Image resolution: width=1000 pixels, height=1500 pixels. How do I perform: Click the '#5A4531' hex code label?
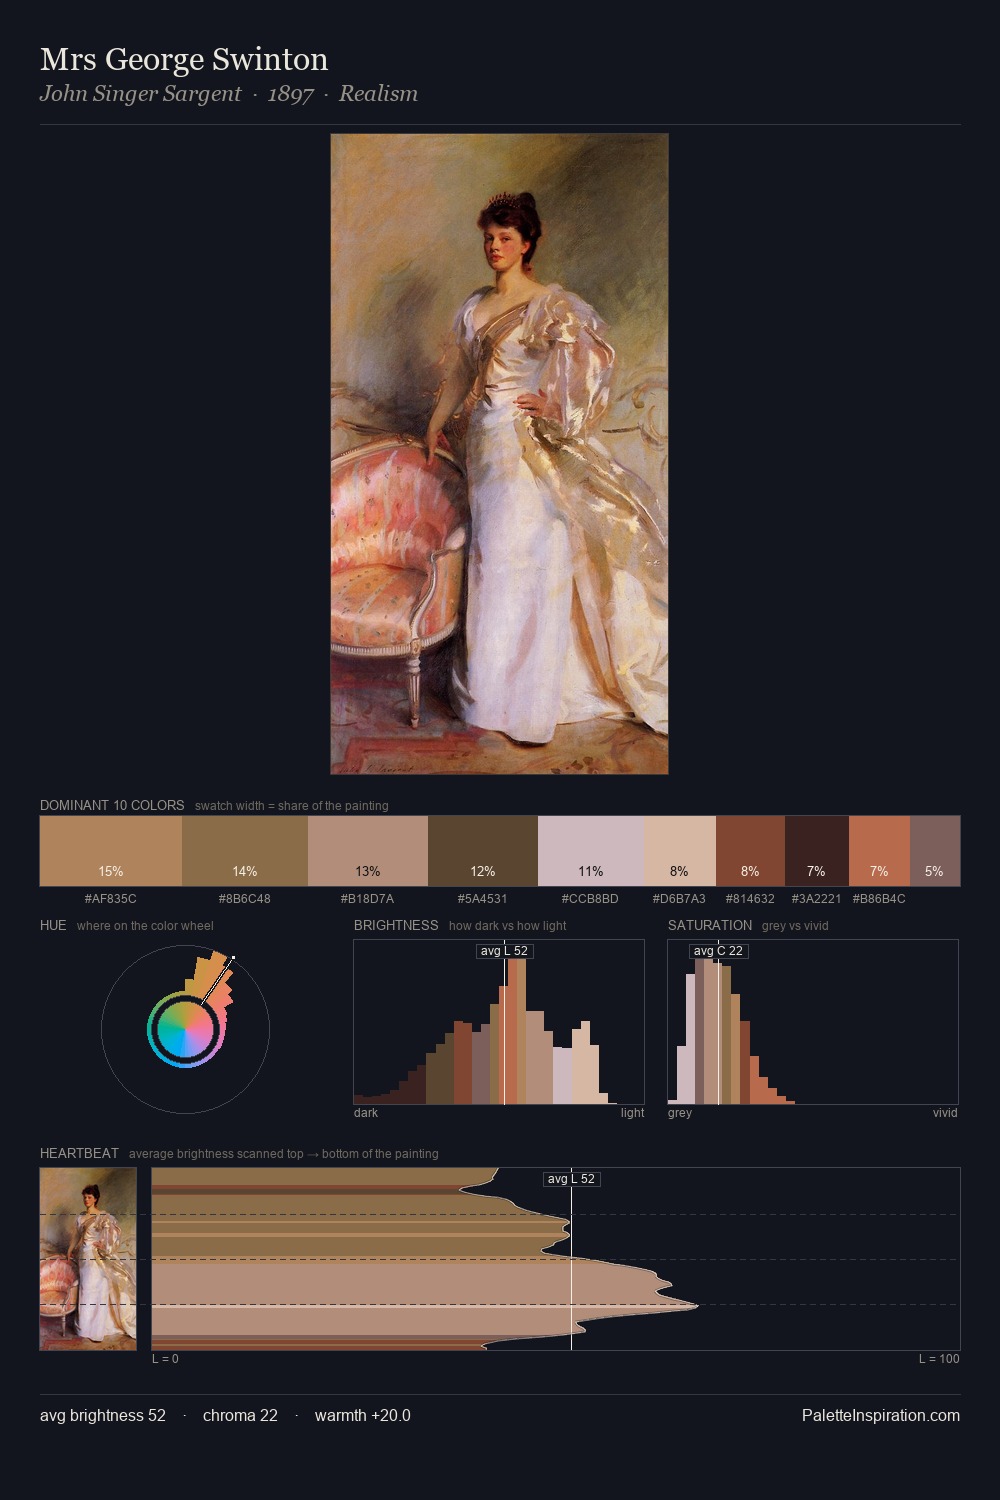tap(483, 899)
